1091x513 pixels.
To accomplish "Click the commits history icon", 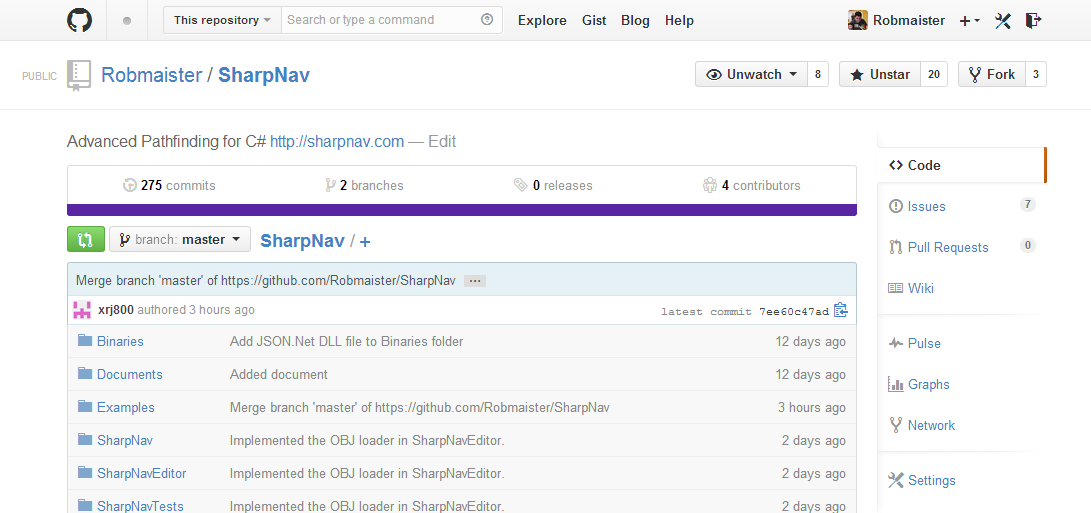I will tap(129, 185).
